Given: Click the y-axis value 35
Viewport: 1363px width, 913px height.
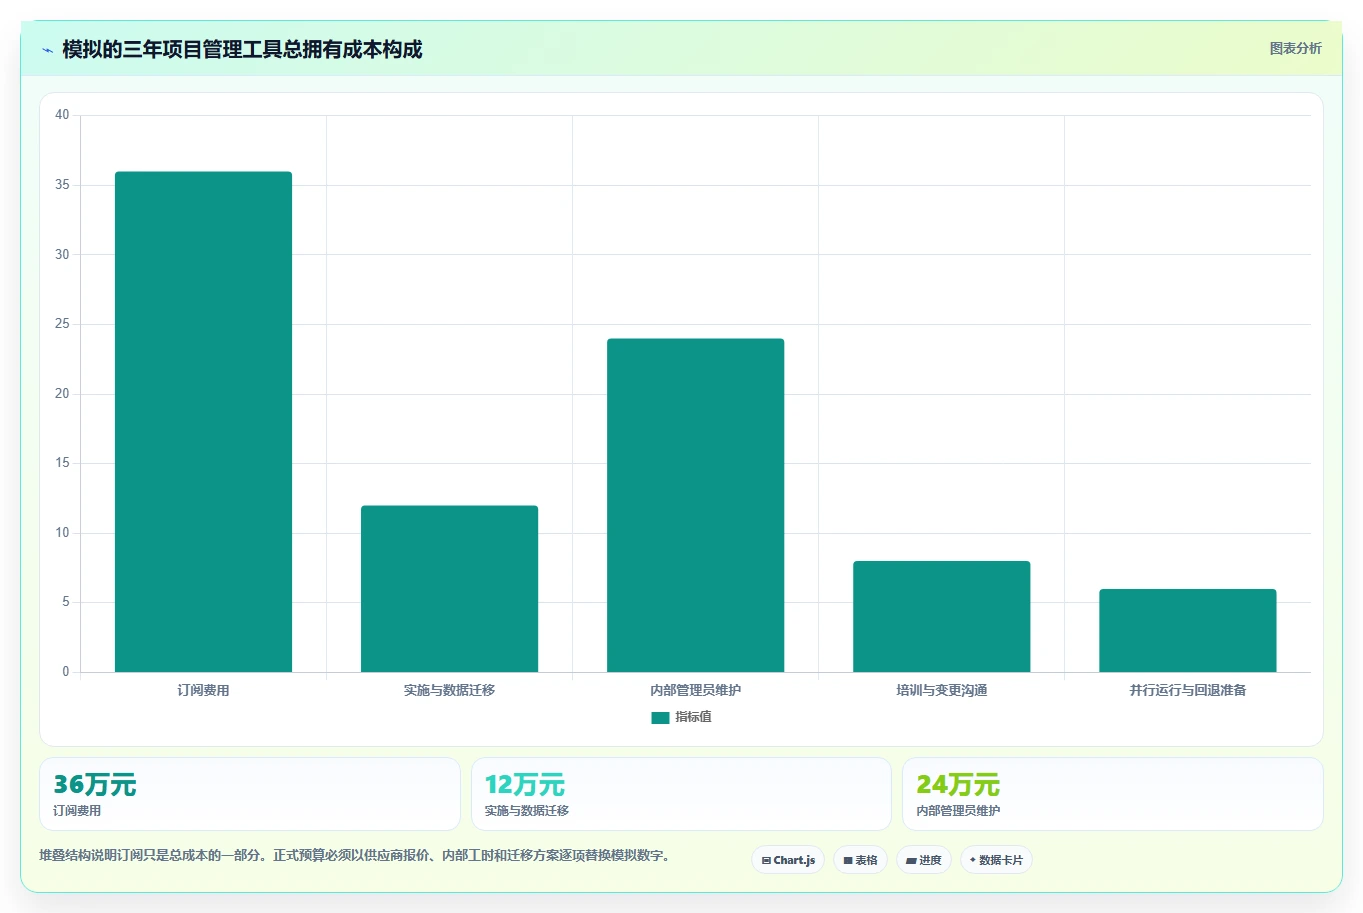Looking at the screenshot, I should click(x=62, y=185).
